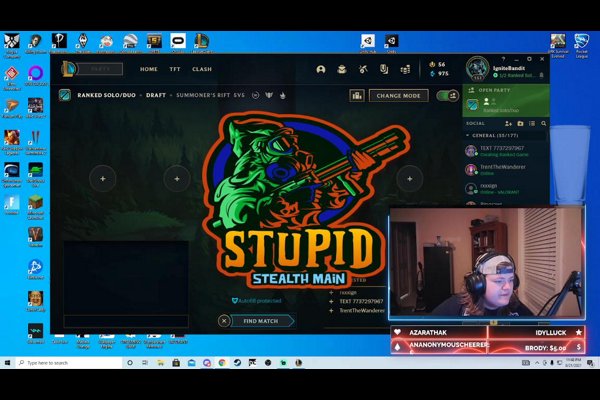This screenshot has width=600, height=400.
Task: Select the Oculus desktop shortcut
Action: 178,43
